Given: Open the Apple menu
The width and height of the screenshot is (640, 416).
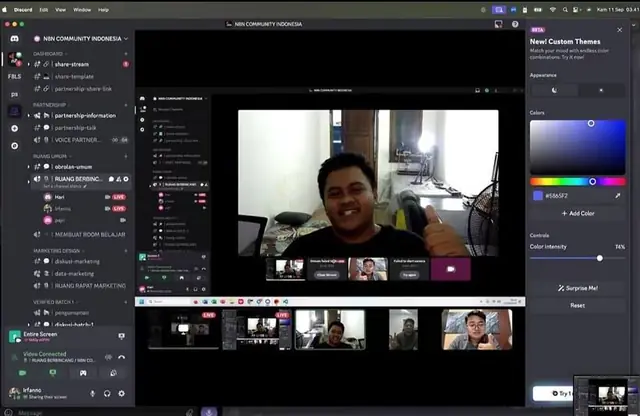Looking at the screenshot, I should (5, 10).
